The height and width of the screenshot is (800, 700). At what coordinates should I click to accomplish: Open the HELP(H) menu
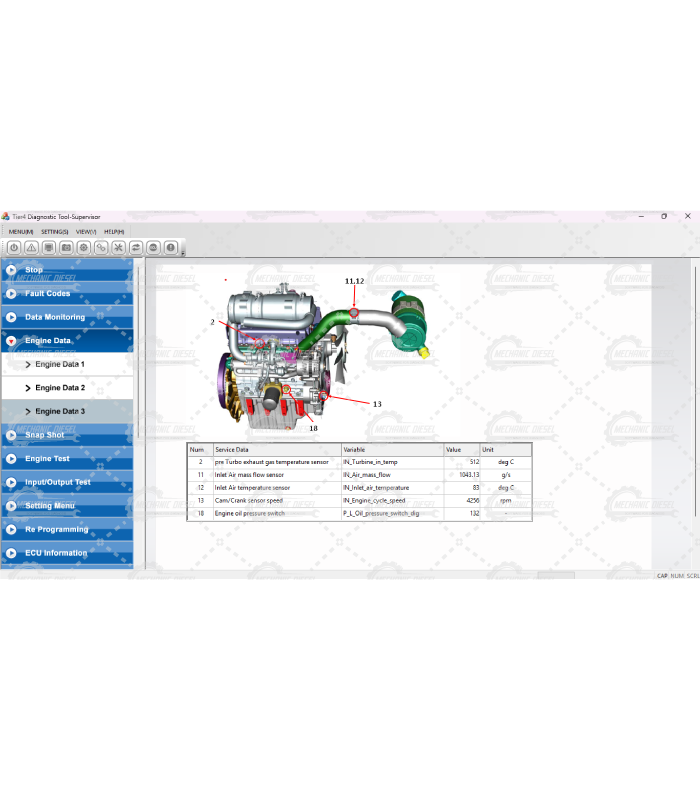pyautogui.click(x=114, y=231)
